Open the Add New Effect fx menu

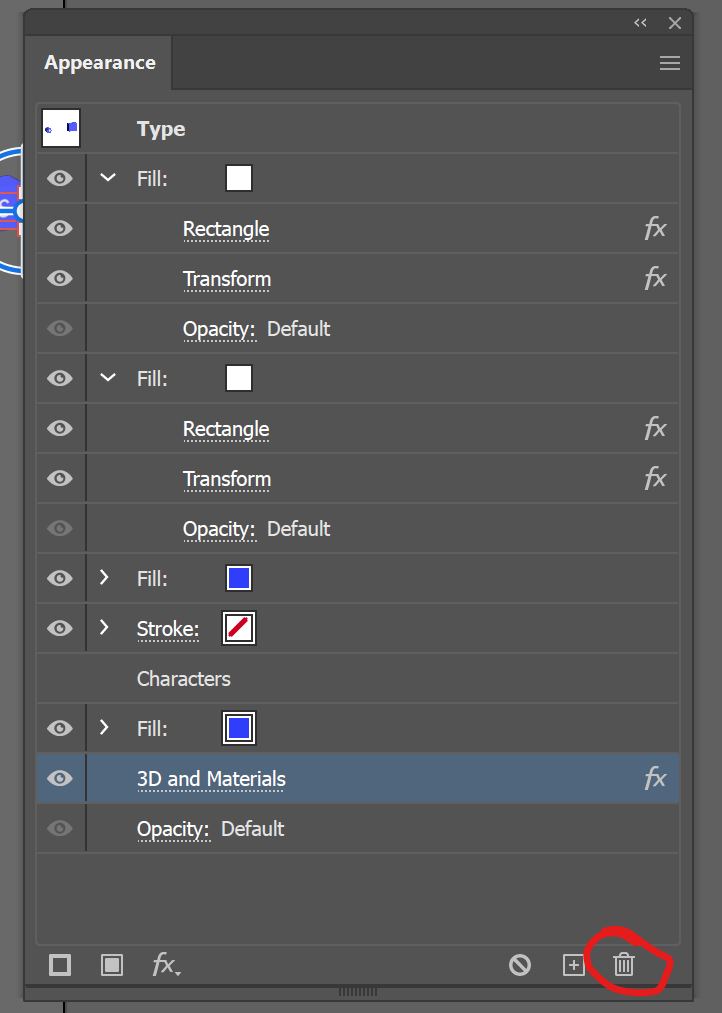pos(166,965)
